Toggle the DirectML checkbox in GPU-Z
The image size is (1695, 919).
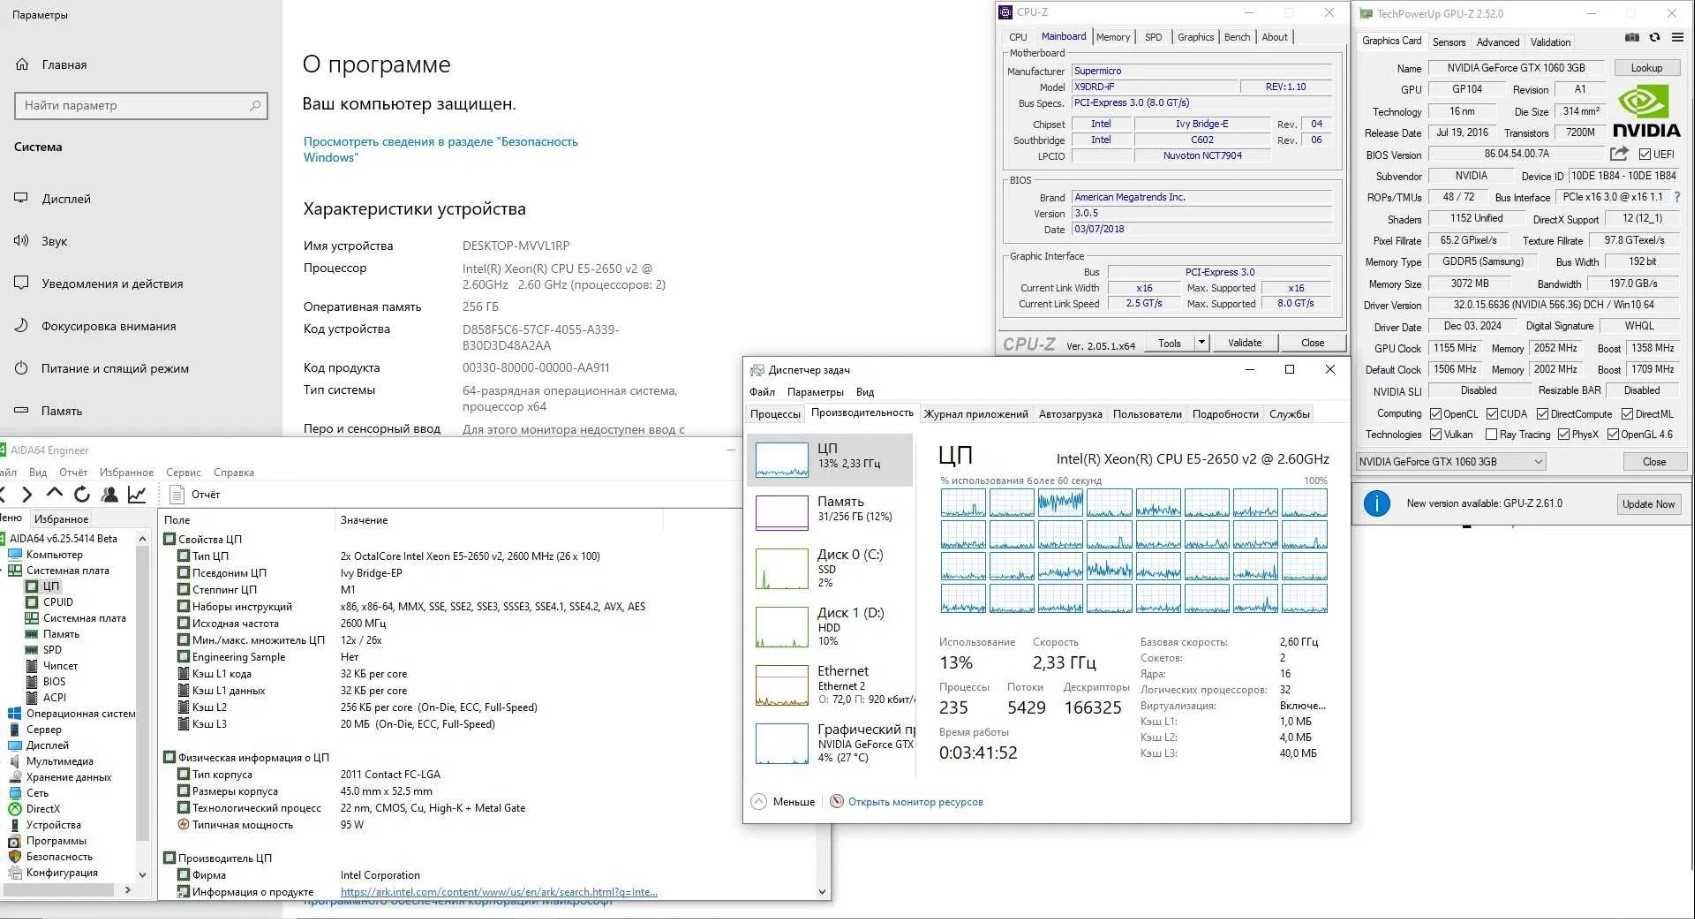pos(1627,414)
